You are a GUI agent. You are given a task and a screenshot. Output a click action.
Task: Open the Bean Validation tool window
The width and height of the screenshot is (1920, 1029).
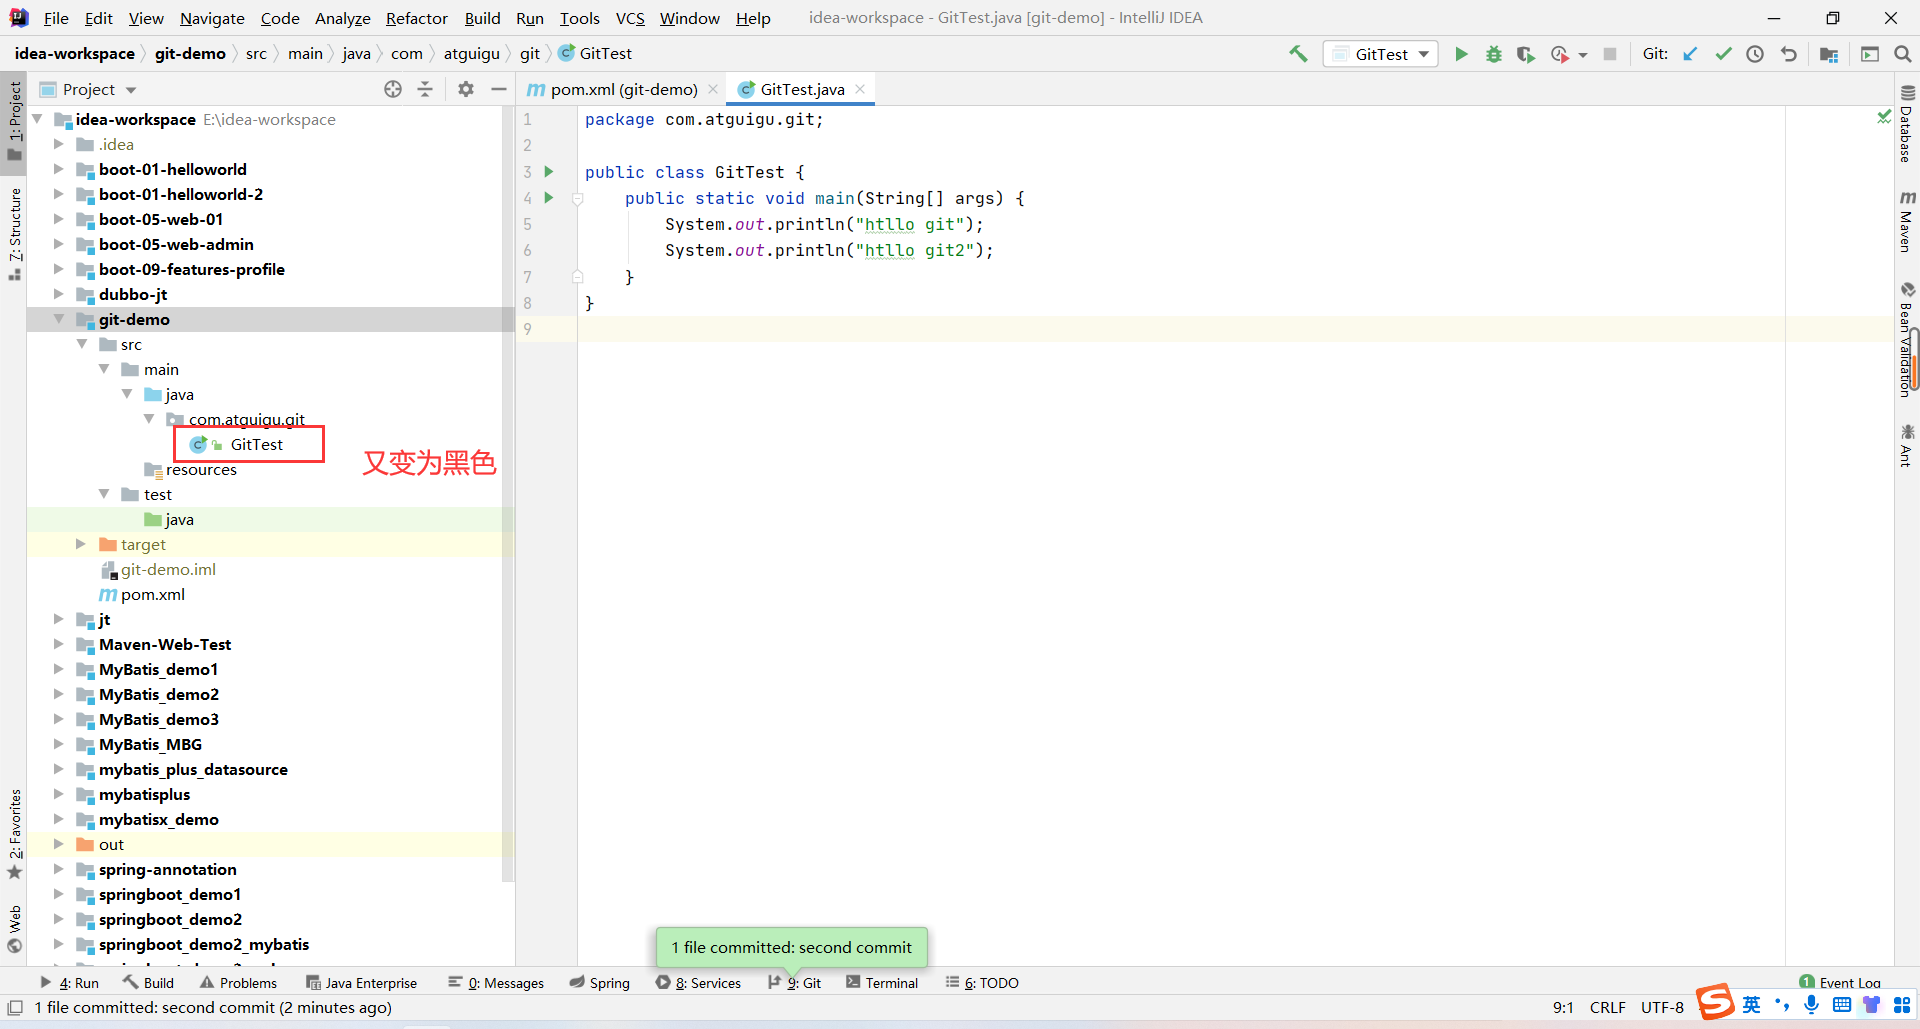1907,340
